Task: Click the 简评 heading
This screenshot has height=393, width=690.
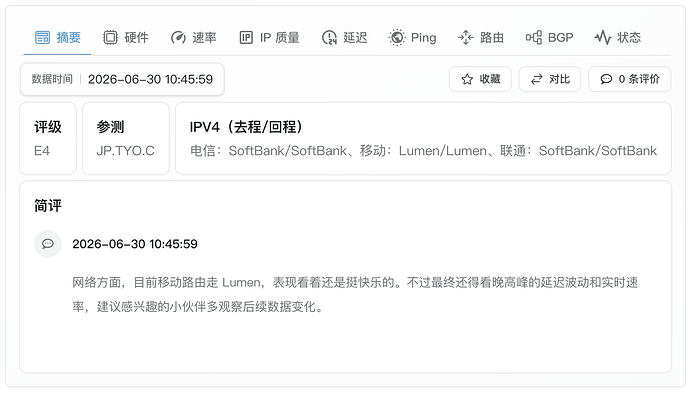Action: coord(48,206)
